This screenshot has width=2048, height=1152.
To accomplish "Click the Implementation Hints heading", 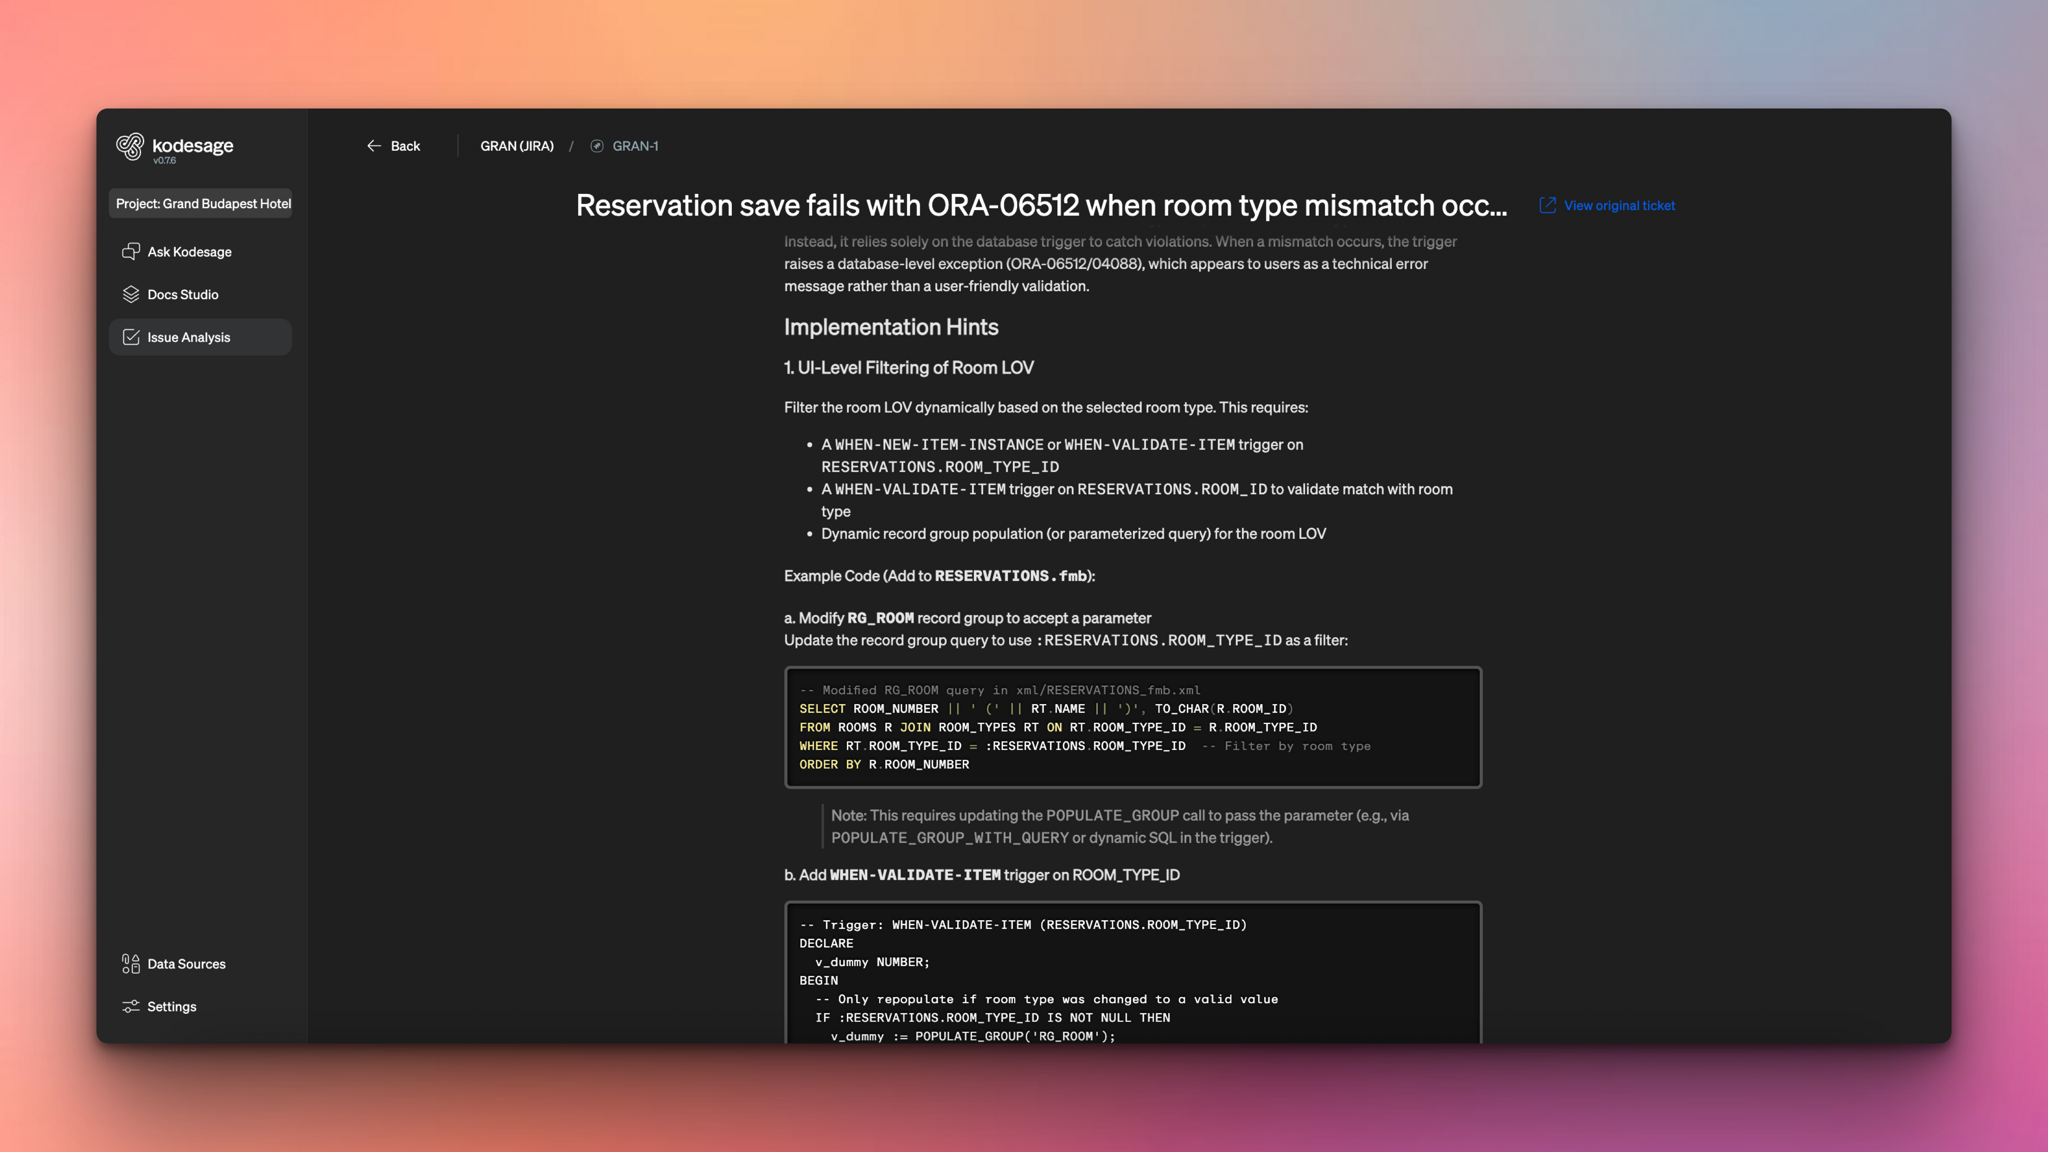I will coord(890,327).
